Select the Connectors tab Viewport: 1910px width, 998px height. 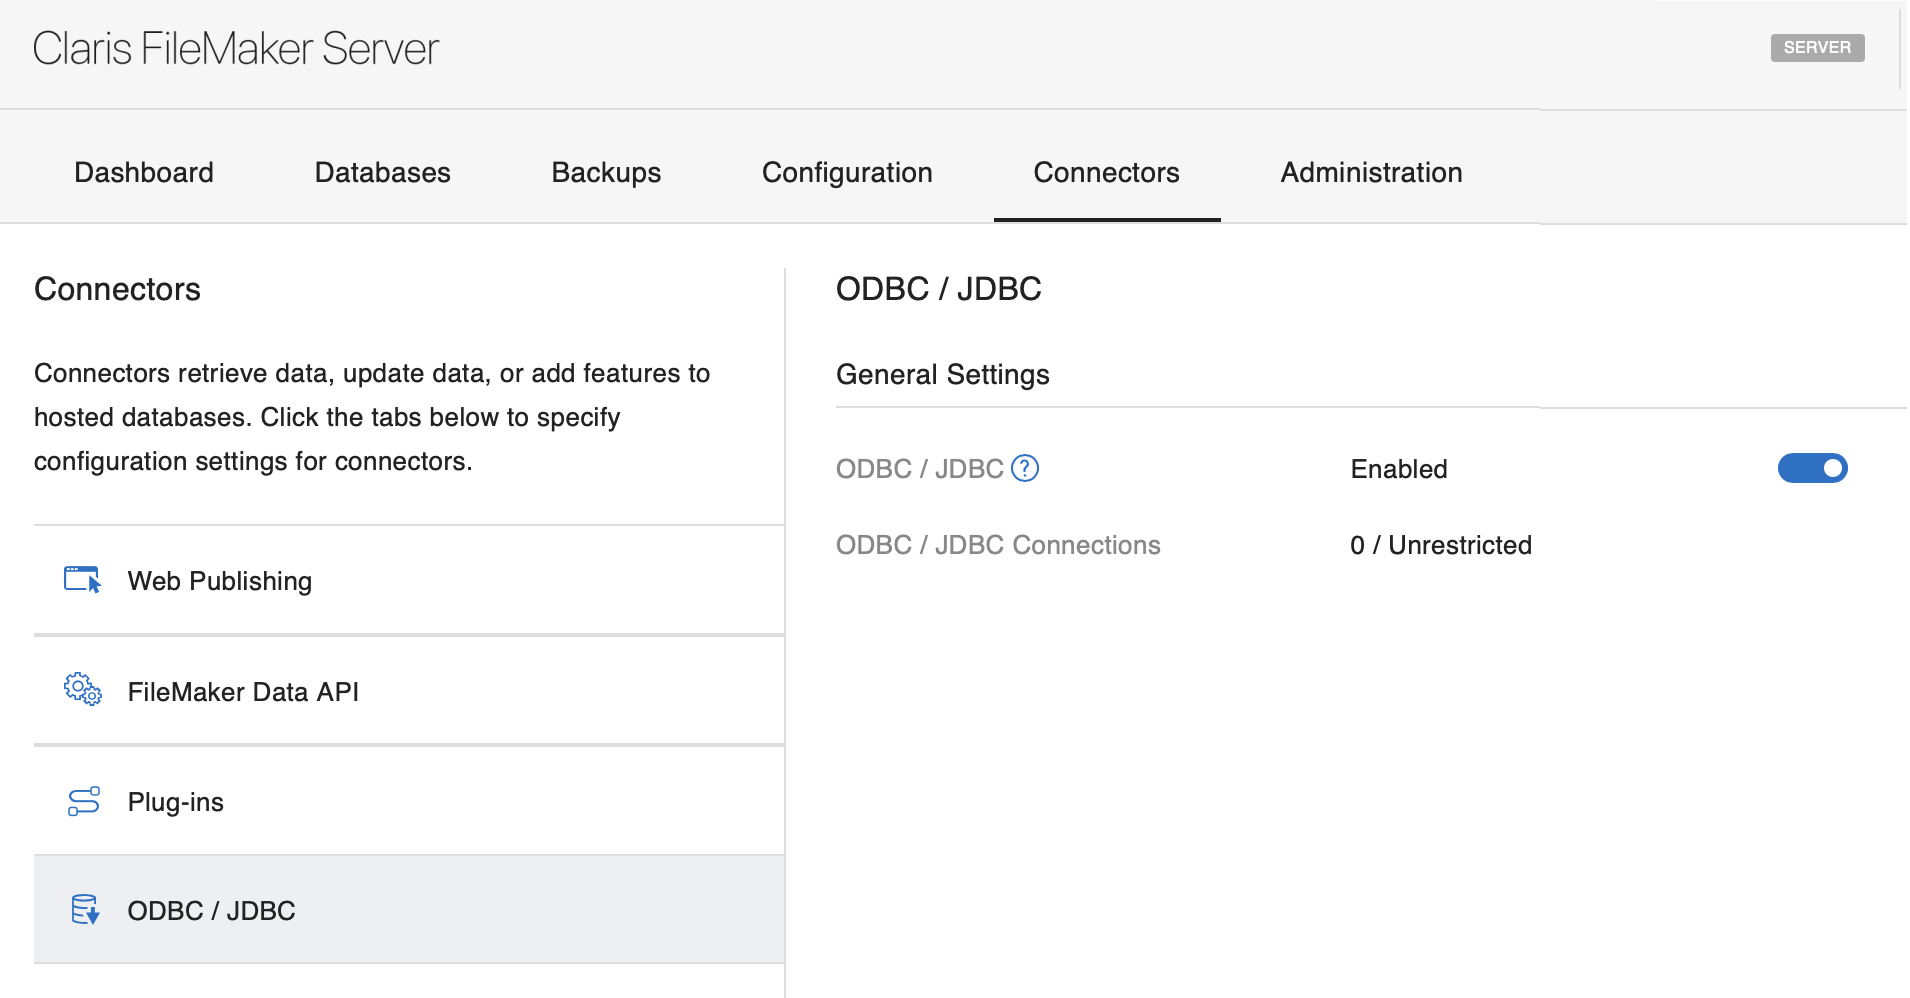(x=1106, y=172)
